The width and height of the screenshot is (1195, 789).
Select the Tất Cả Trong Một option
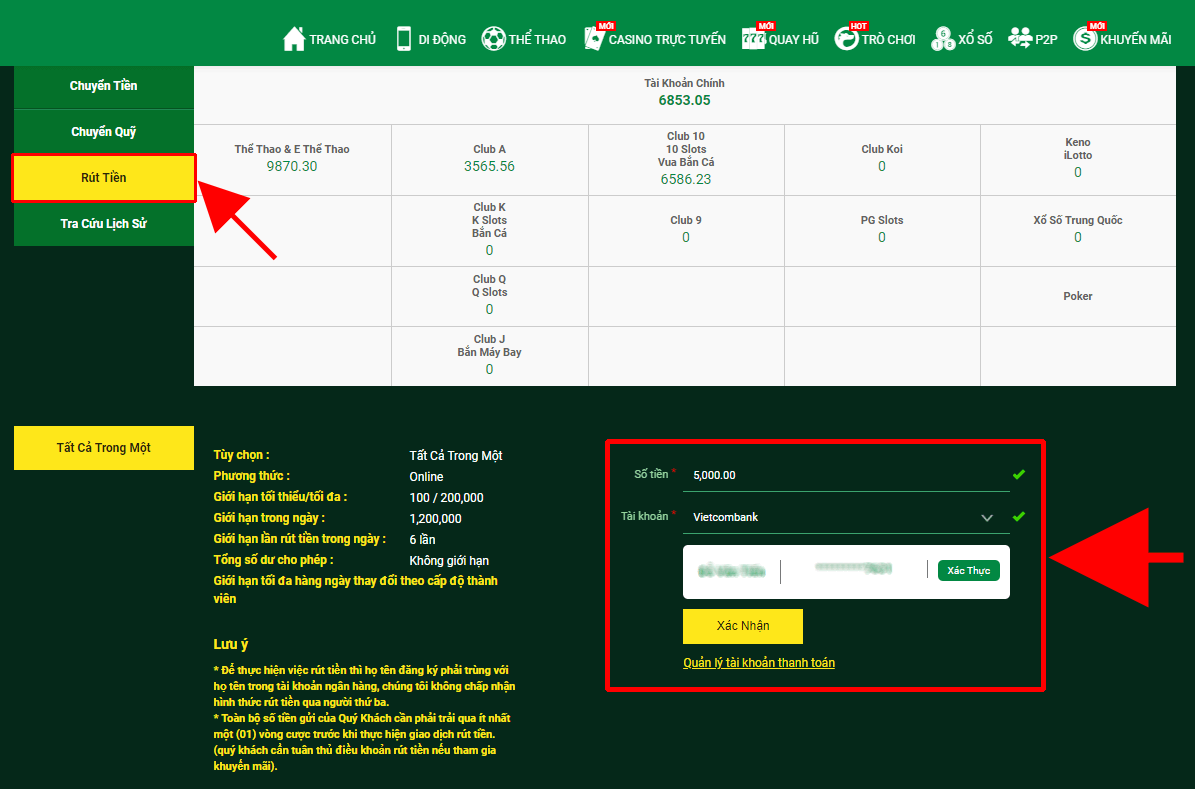tap(104, 448)
